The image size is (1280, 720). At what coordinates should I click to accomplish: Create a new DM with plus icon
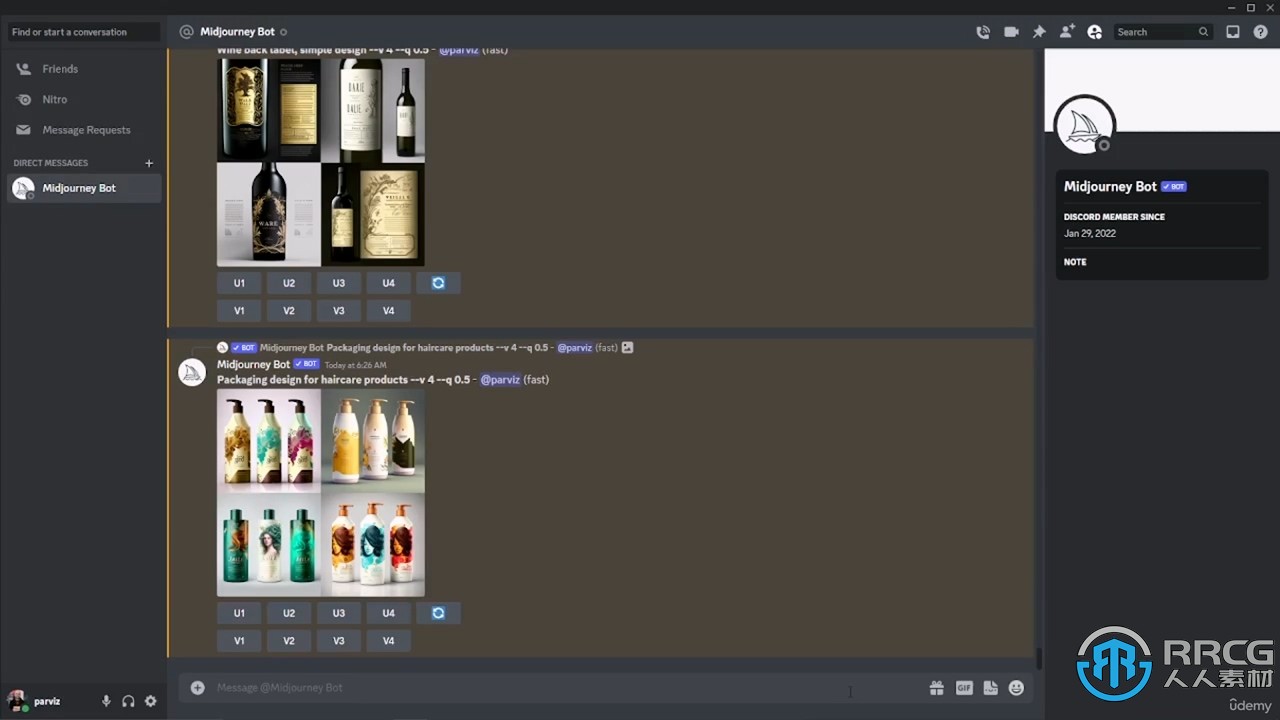click(149, 163)
